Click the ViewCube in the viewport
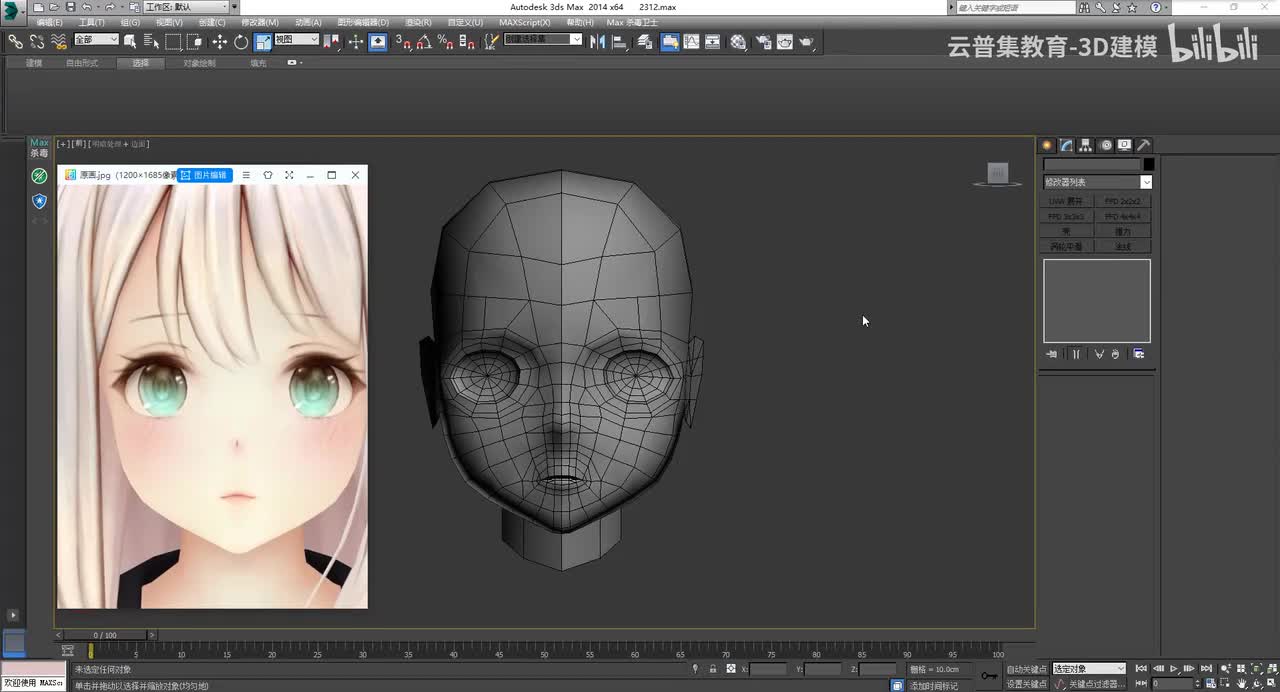This screenshot has height=692, width=1280. tap(997, 174)
